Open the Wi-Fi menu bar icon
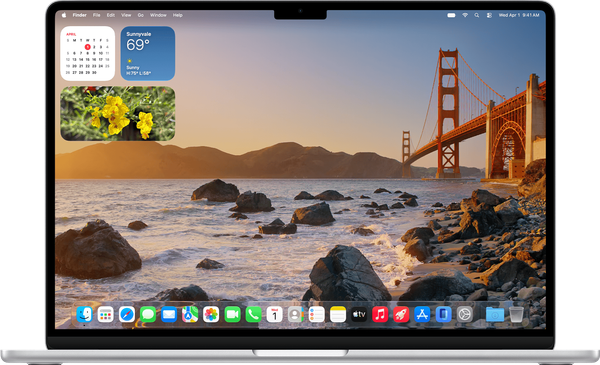Screen dimensions: 600x365 click(465, 15)
